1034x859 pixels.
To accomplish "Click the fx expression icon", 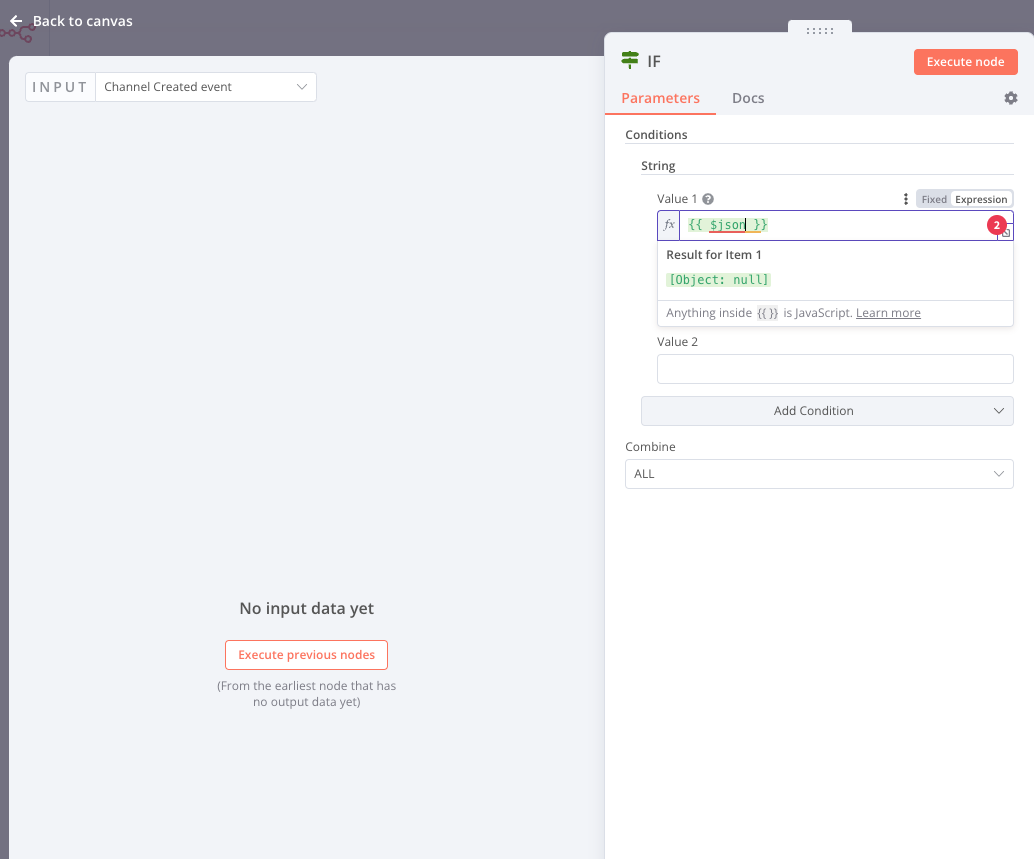I will [x=669, y=225].
